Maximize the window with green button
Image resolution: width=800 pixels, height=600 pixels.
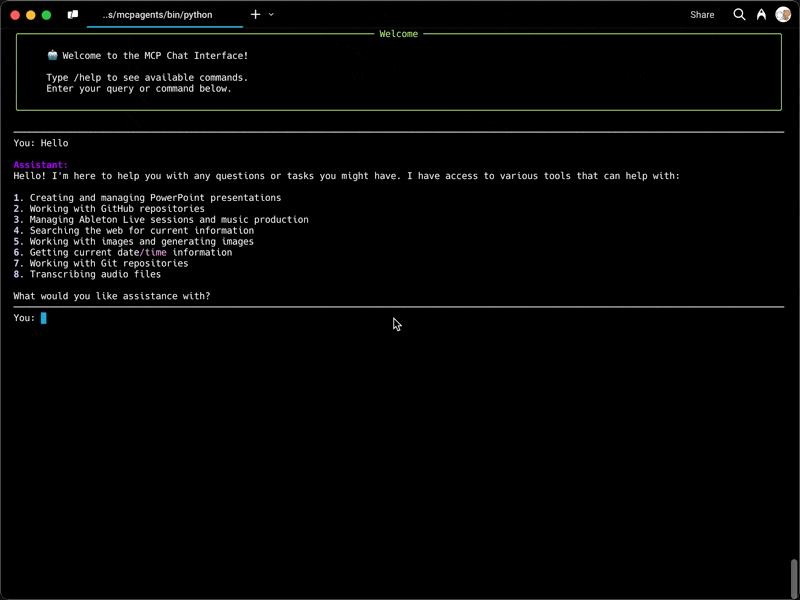click(46, 15)
